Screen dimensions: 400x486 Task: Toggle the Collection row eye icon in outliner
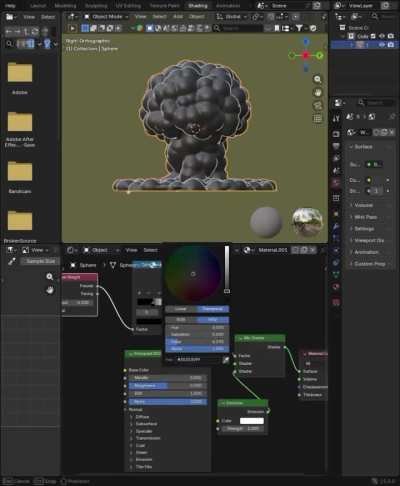(382, 36)
